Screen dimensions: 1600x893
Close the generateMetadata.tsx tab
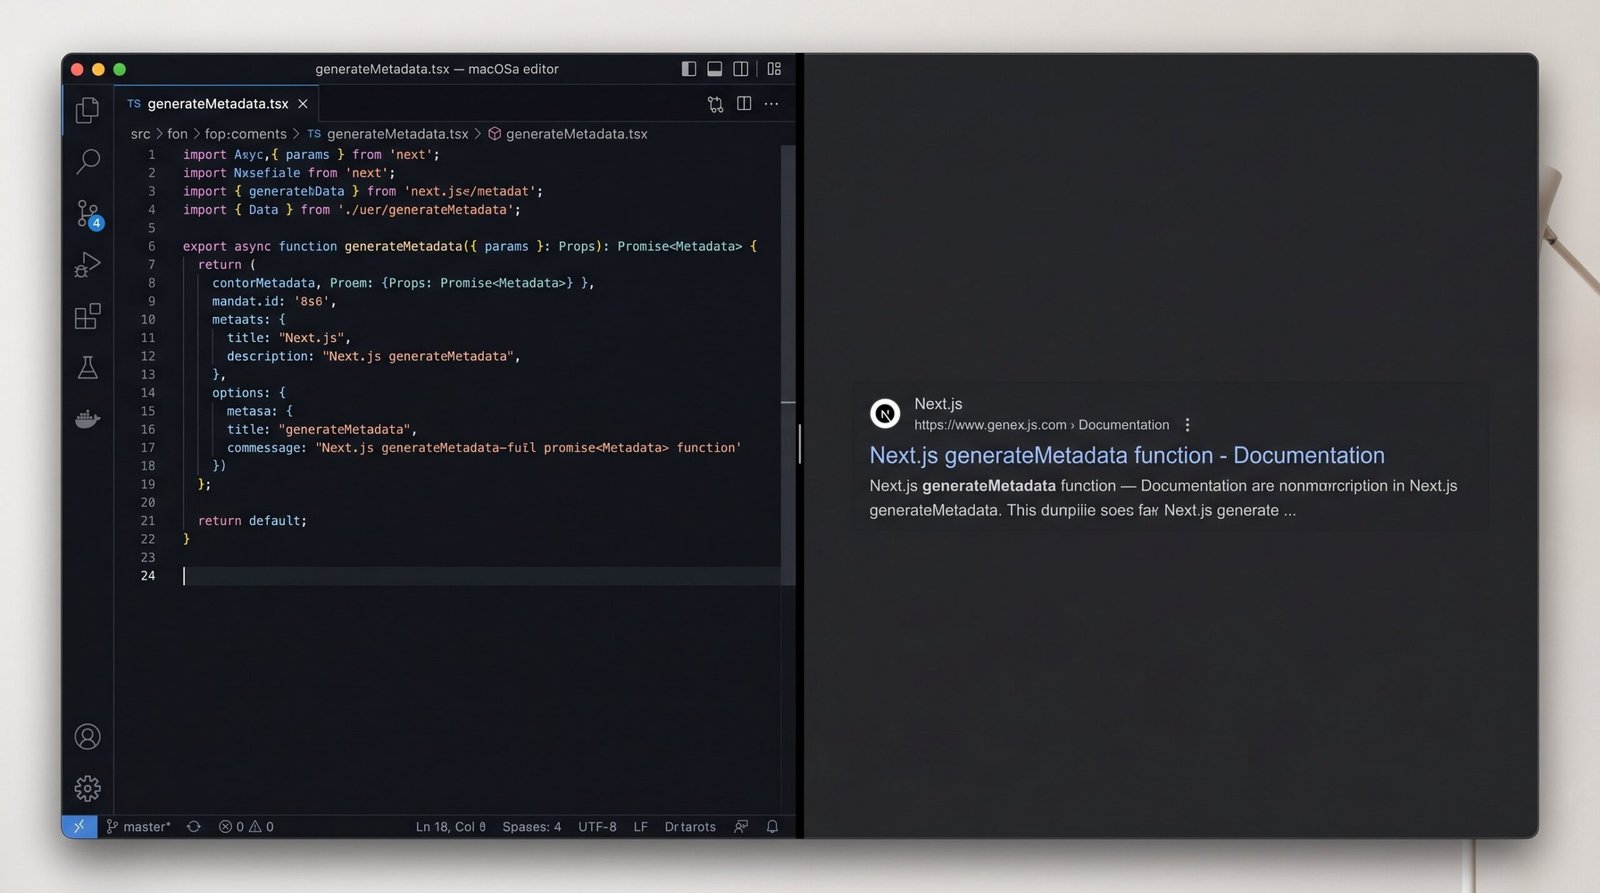point(303,104)
